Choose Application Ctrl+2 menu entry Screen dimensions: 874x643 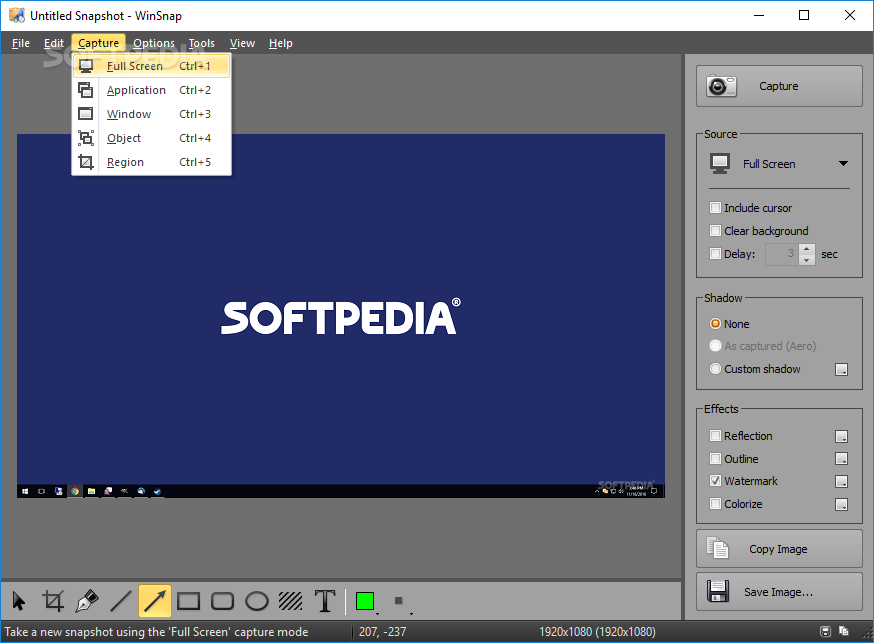[x=151, y=90]
